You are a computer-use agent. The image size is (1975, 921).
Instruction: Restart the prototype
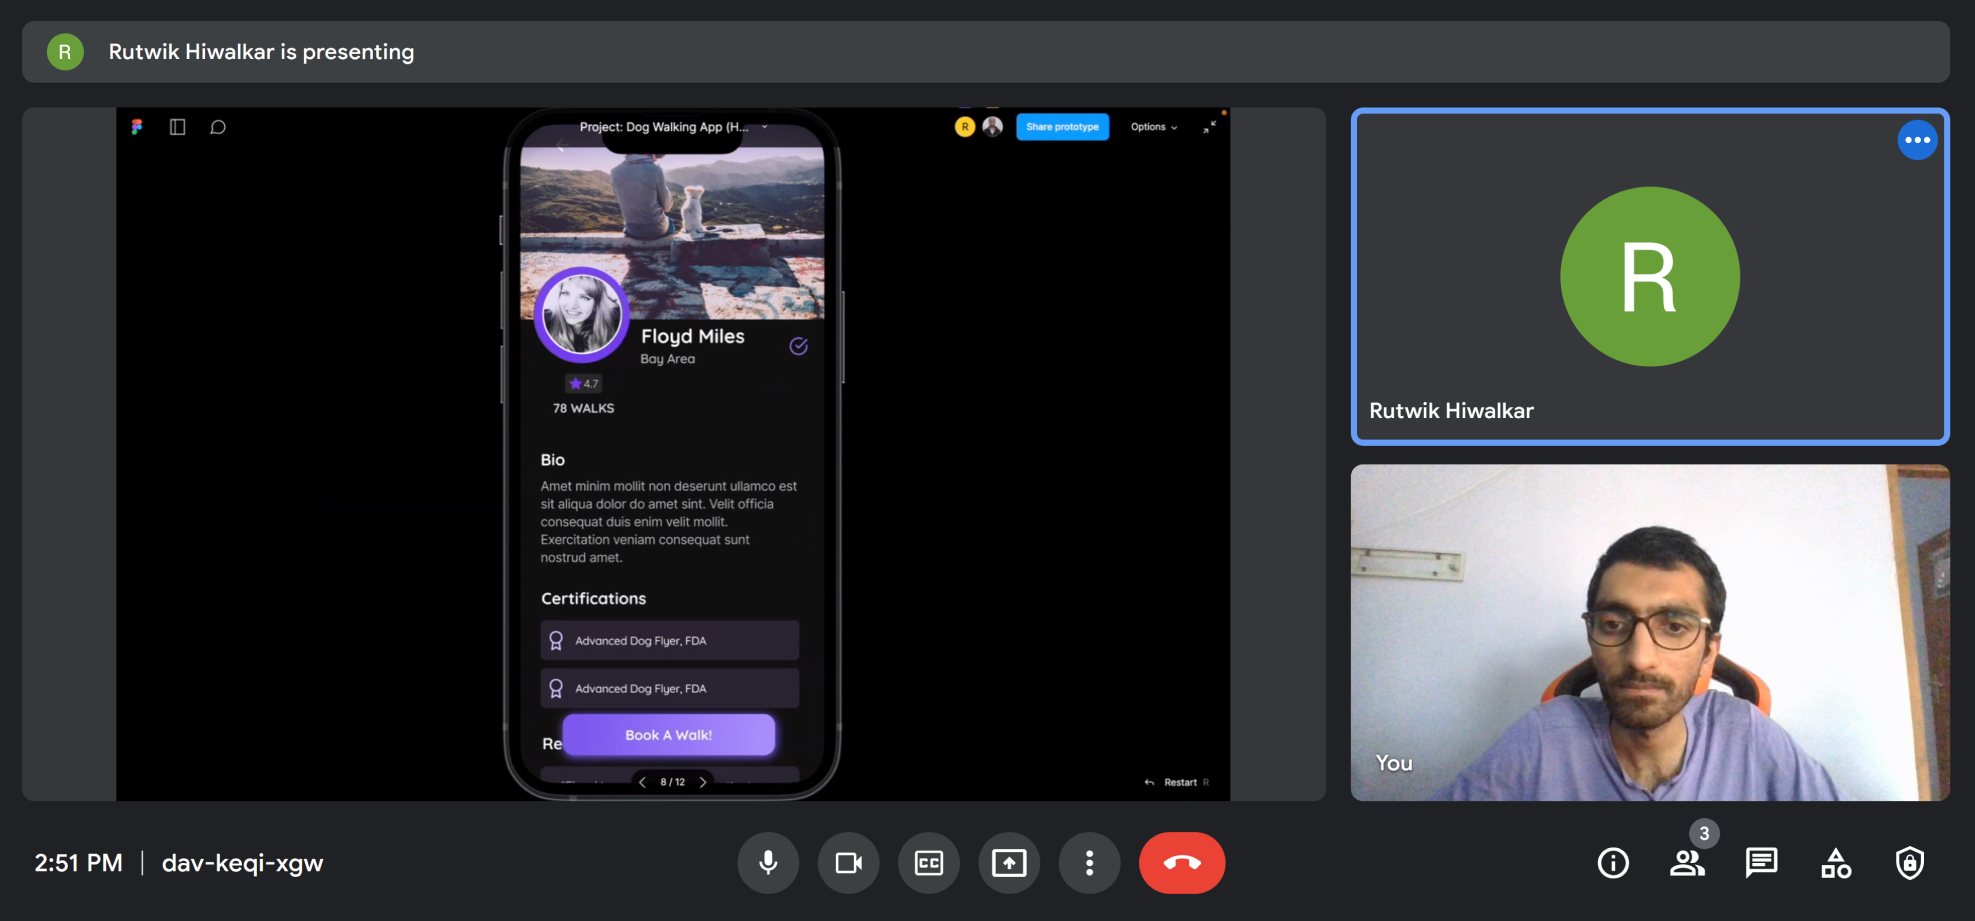tap(1176, 782)
